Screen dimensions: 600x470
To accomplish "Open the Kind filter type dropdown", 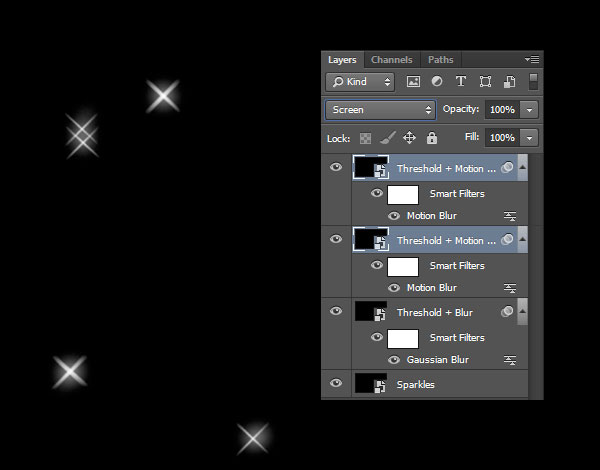I will 360,82.
